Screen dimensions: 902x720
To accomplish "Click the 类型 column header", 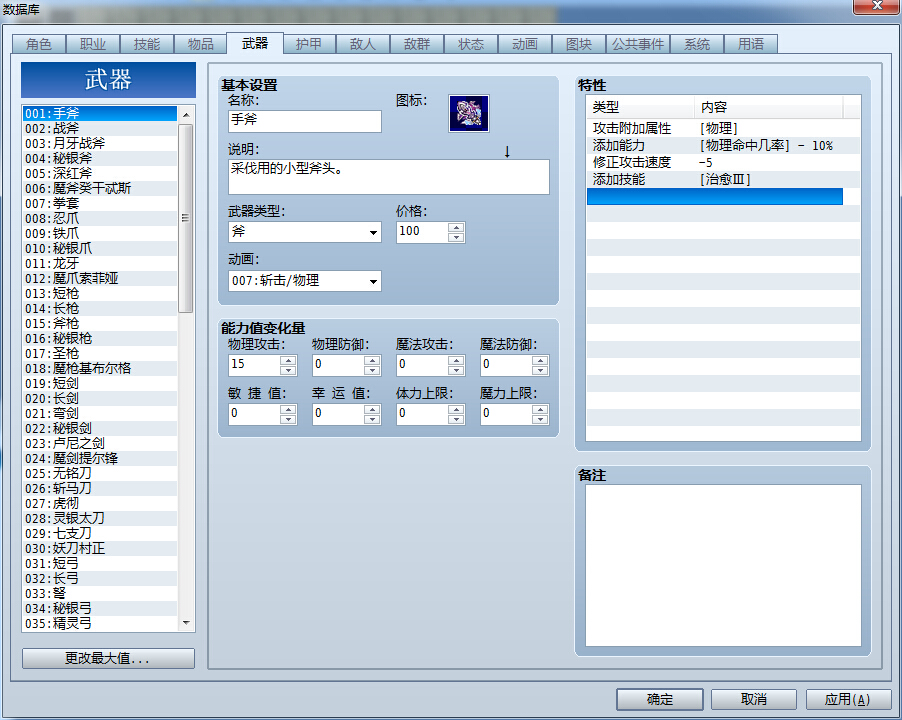I will [640, 107].
